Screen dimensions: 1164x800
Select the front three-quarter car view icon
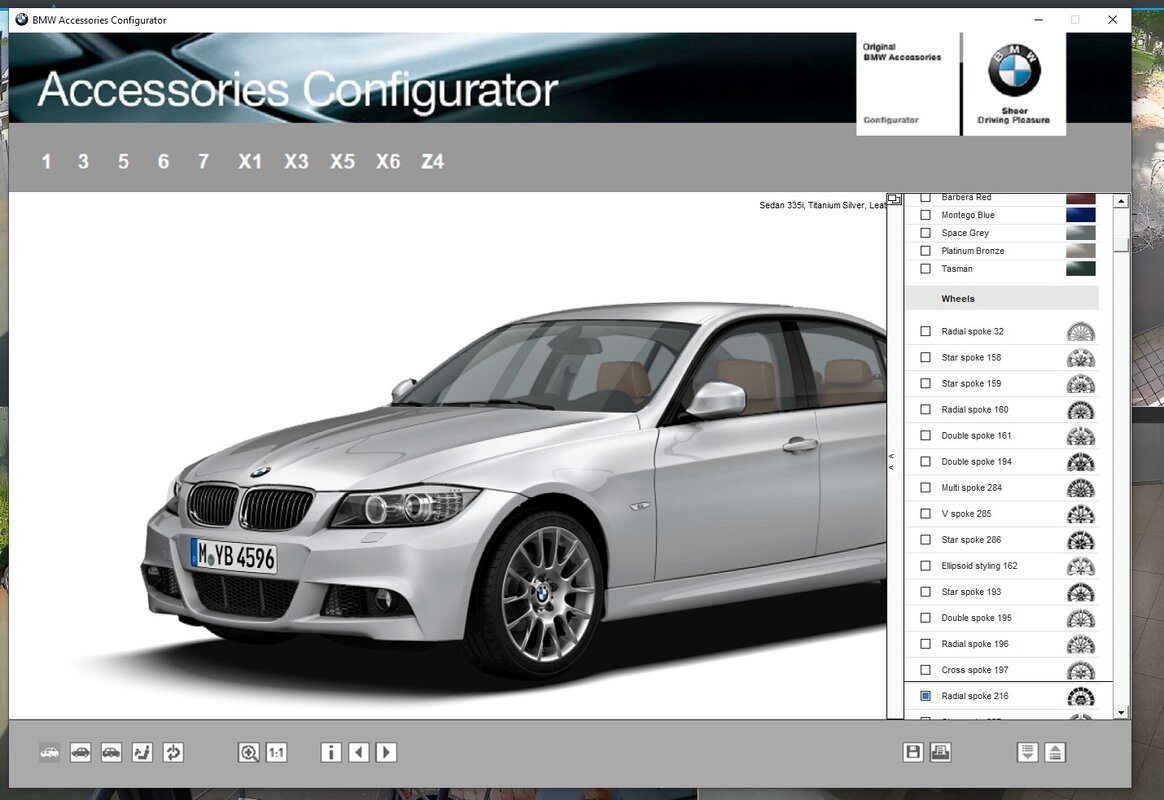pyautogui.click(x=50, y=753)
